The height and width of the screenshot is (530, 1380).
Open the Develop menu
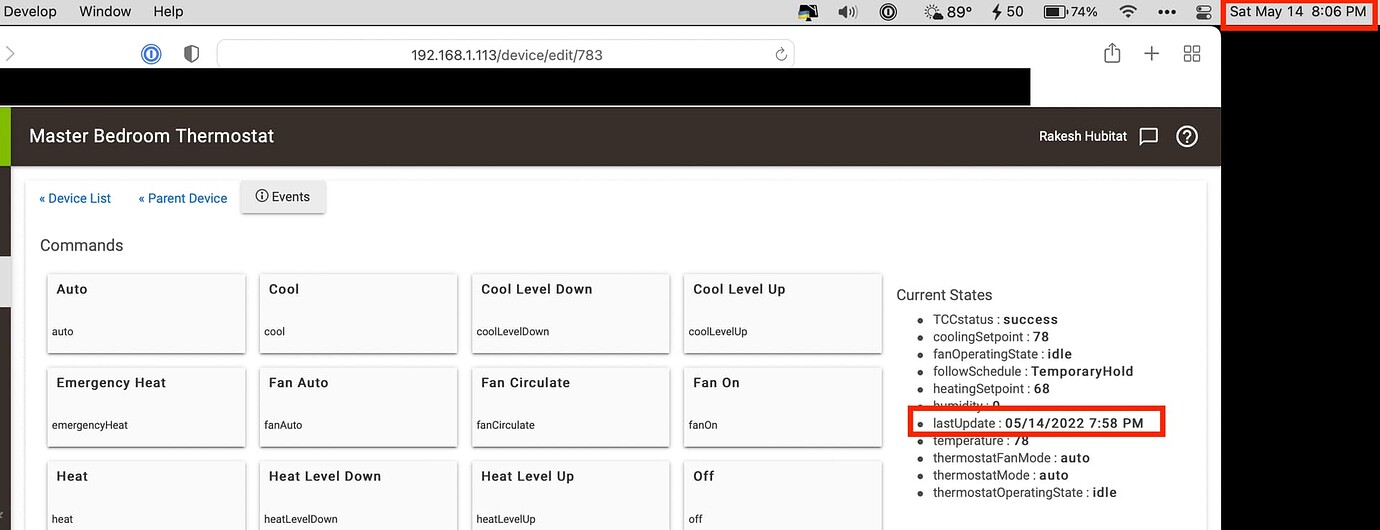[x=30, y=12]
